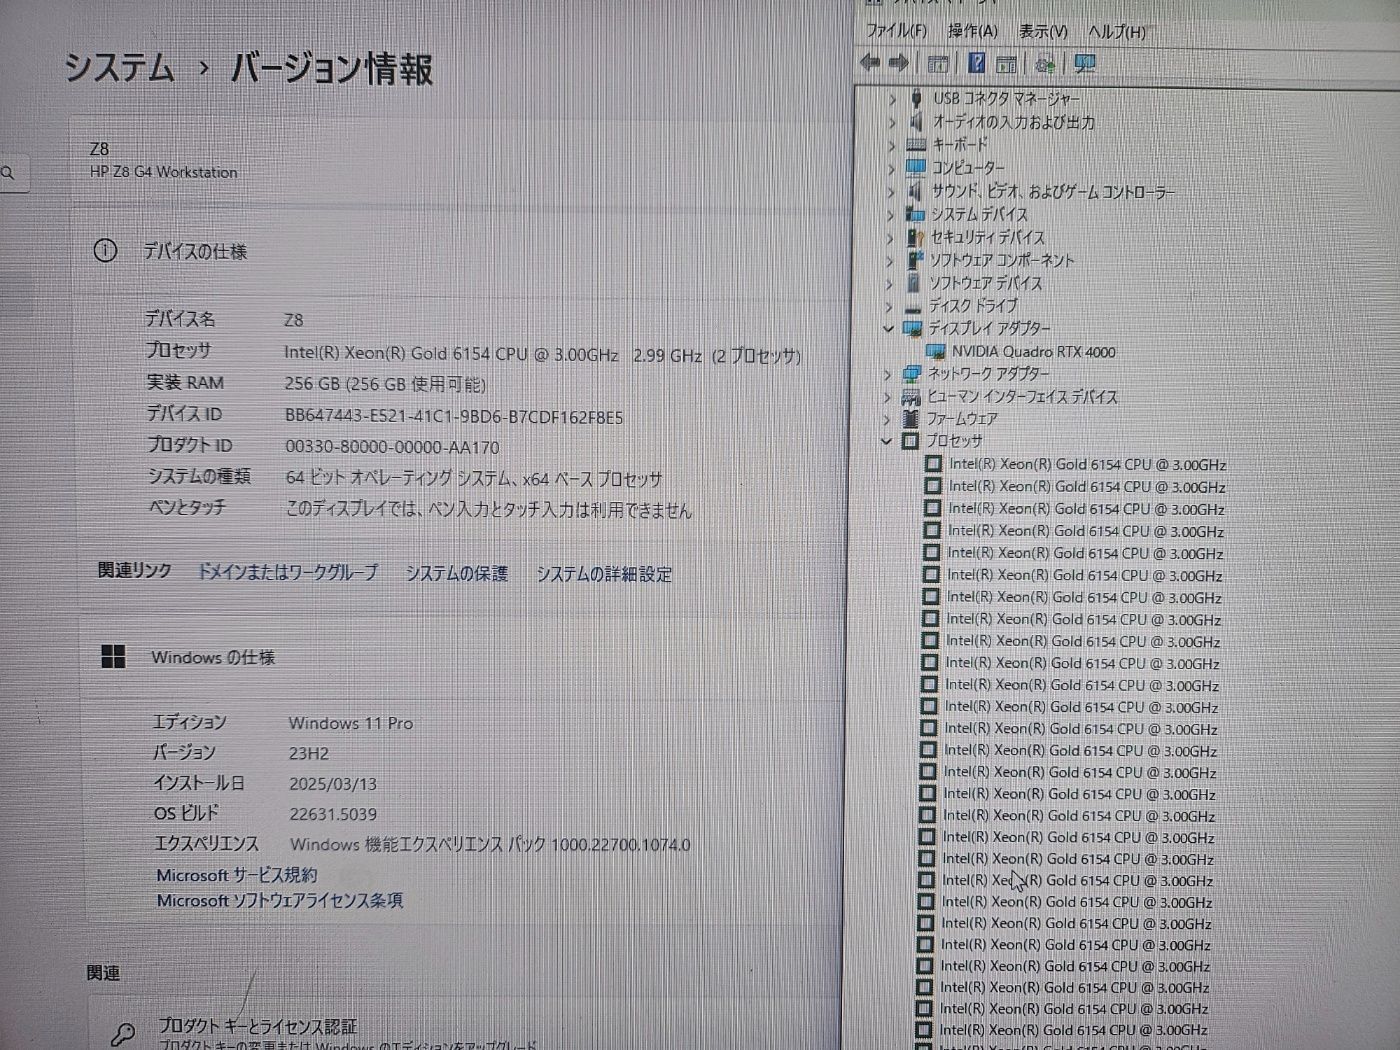Expand the オーディオの入力および出力 node
The width and height of the screenshot is (1400, 1050).
pyautogui.click(x=892, y=122)
